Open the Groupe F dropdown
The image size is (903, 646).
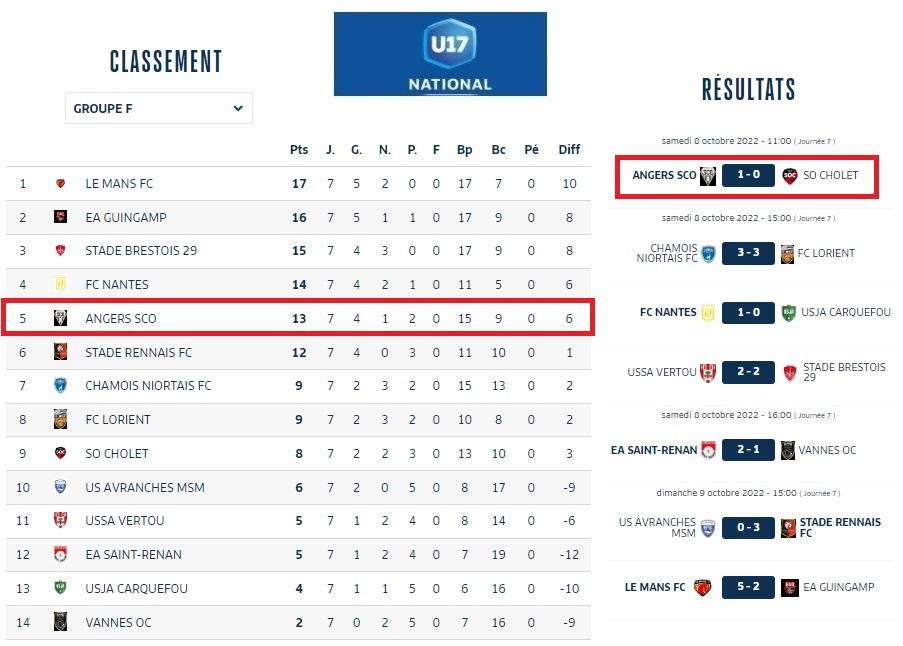coord(158,108)
